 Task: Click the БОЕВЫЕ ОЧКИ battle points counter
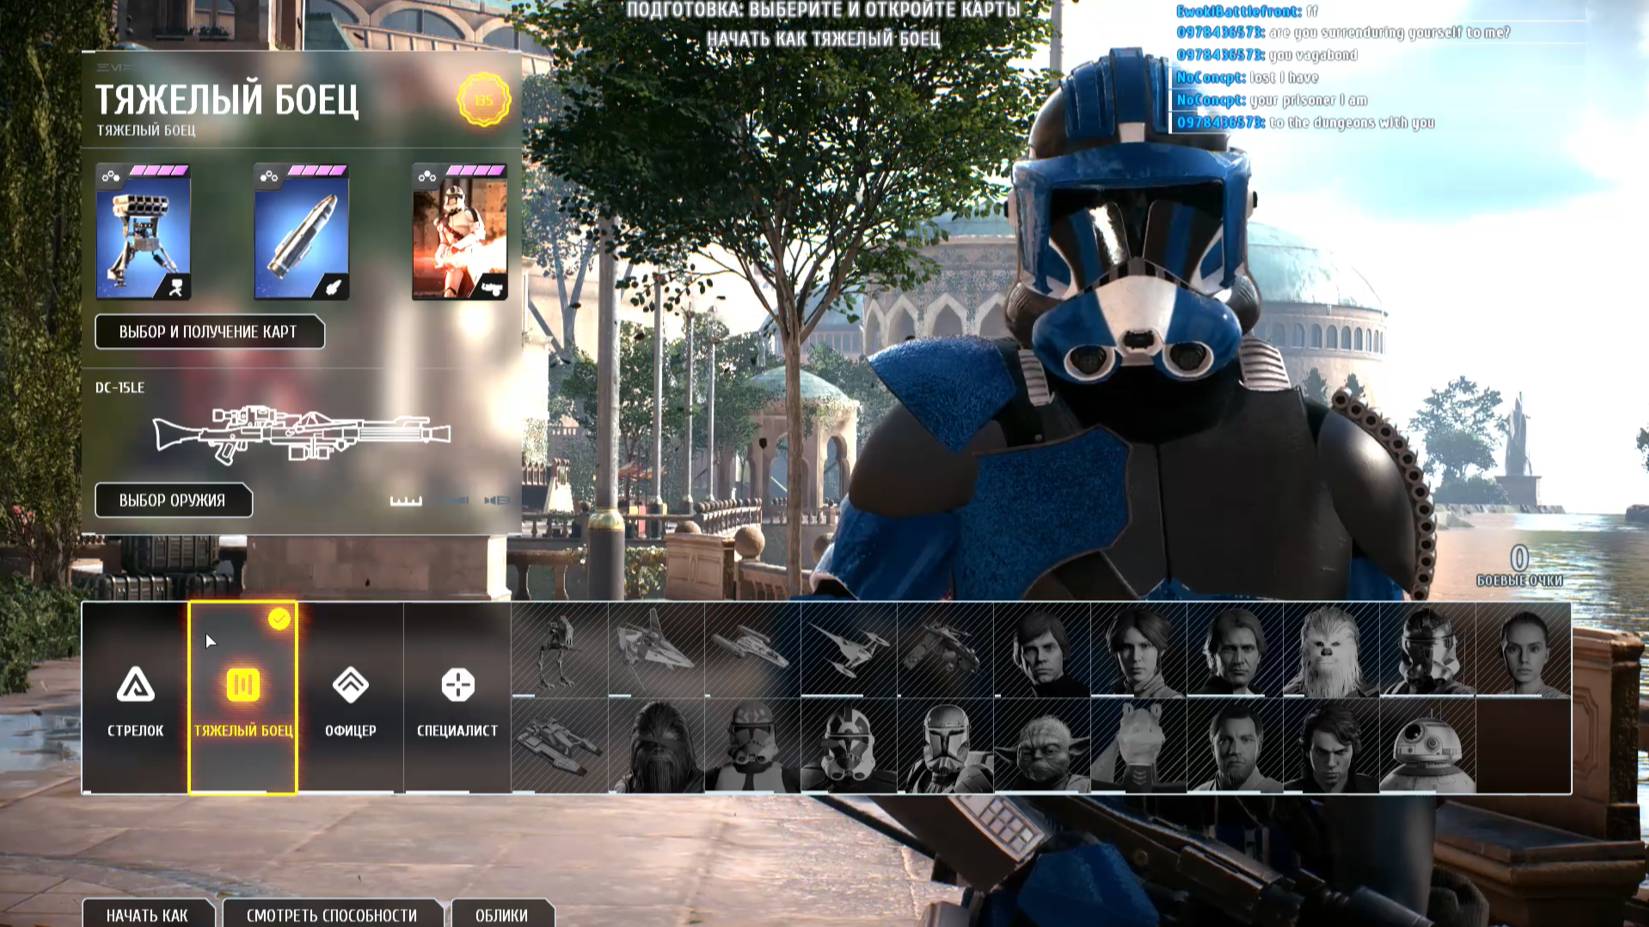(1519, 565)
